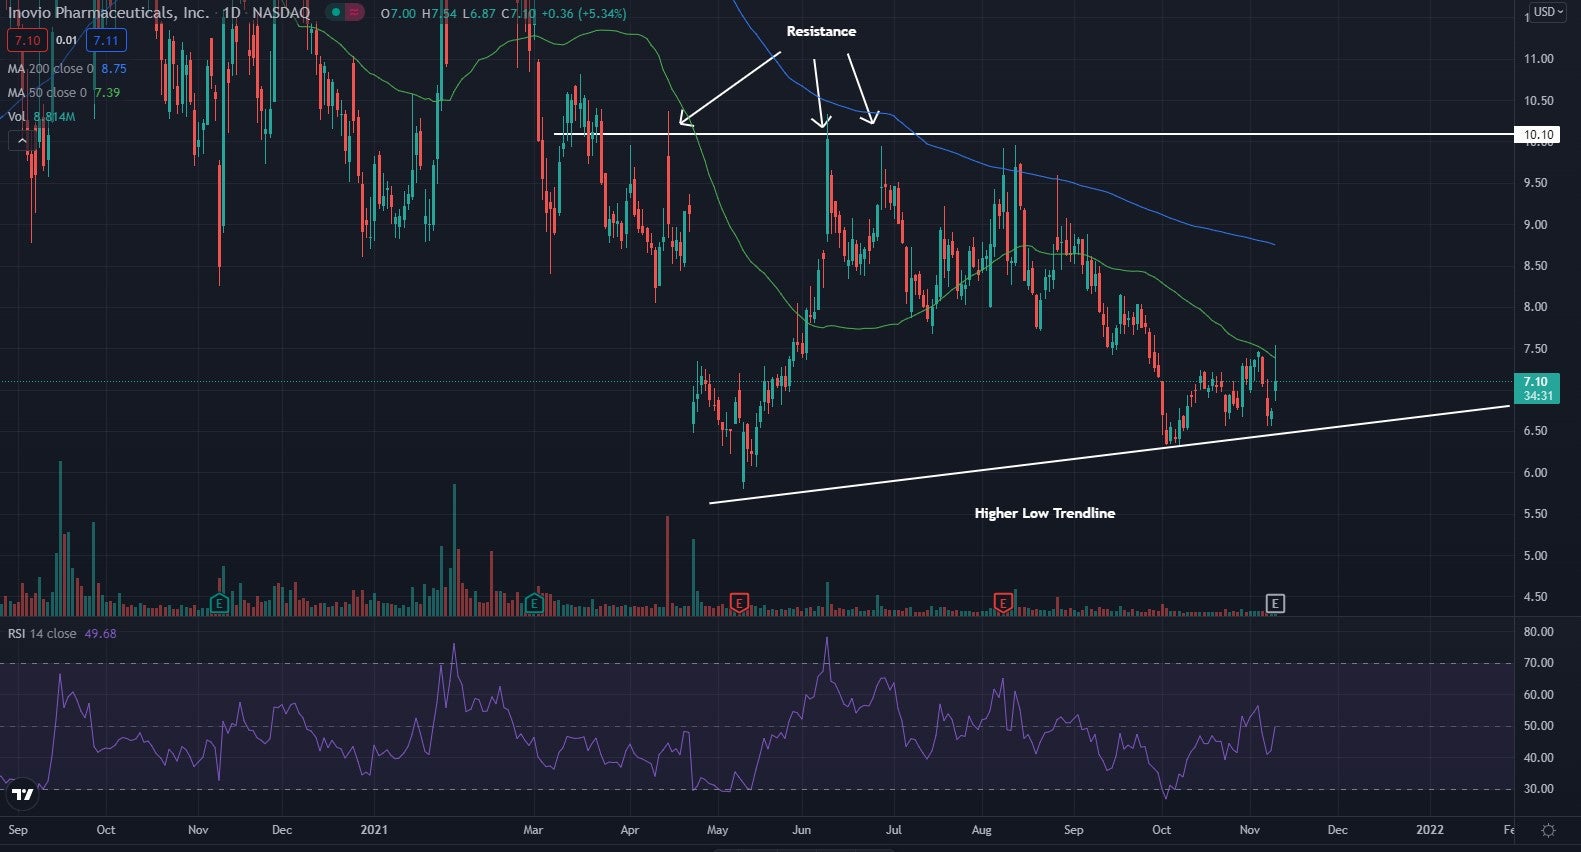Click the Mar time axis label
The width and height of the screenshot is (1581, 852).
click(x=534, y=830)
